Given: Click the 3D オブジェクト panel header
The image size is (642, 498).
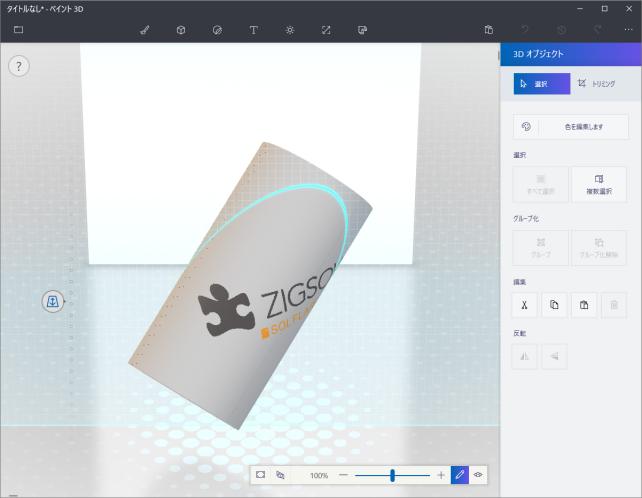Looking at the screenshot, I should pyautogui.click(x=571, y=54).
